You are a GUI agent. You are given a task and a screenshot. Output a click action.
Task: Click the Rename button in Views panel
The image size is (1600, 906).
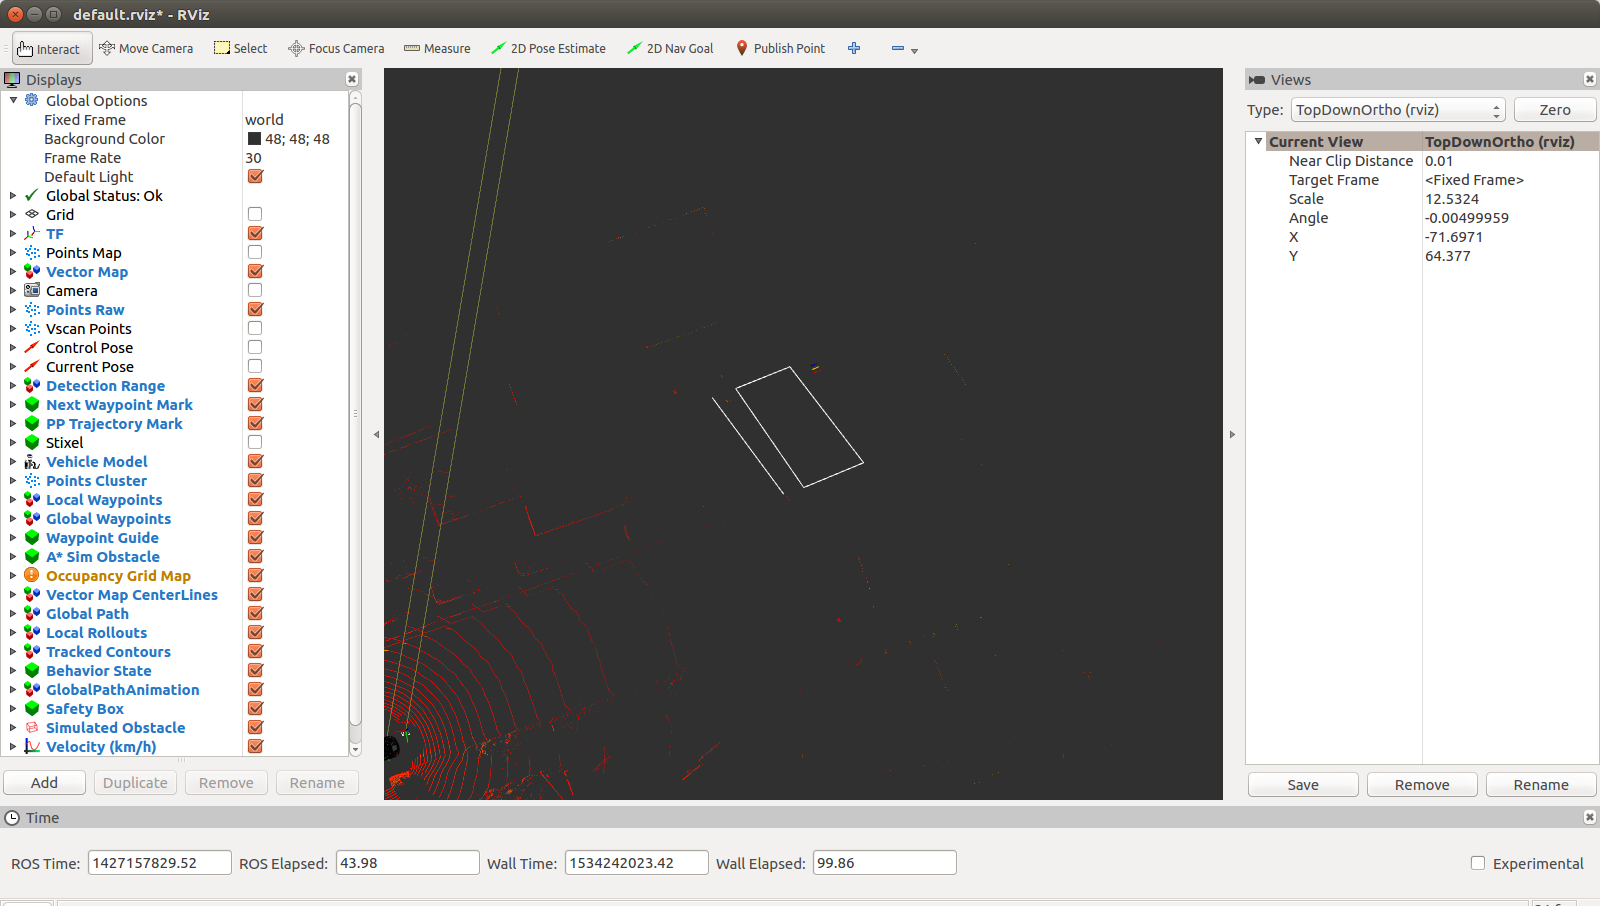[1541, 784]
